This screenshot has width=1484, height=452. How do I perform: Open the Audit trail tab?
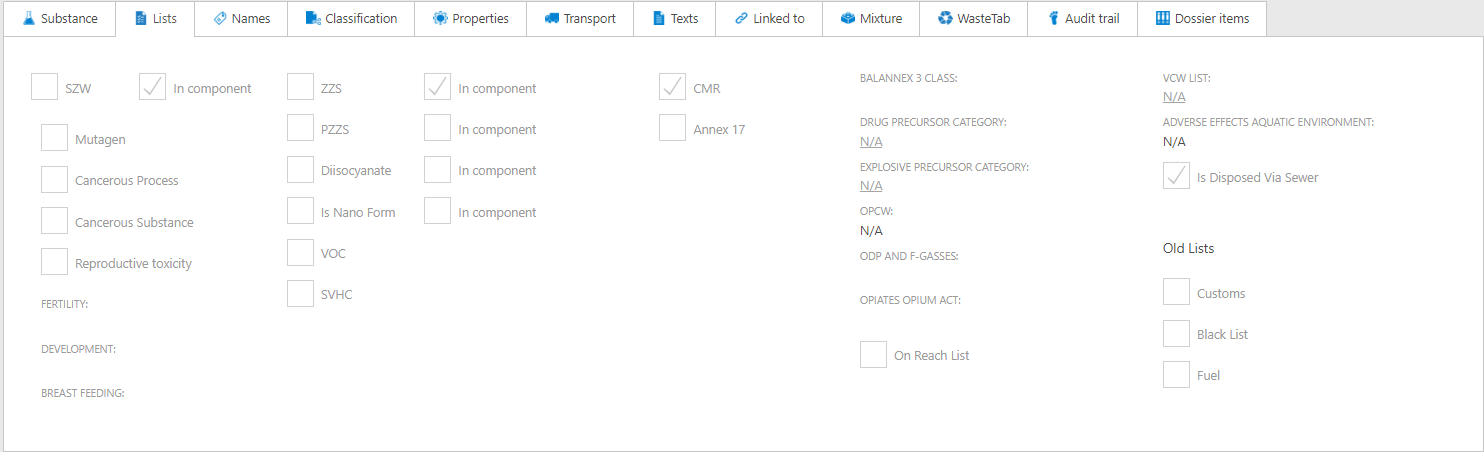(x=1082, y=19)
